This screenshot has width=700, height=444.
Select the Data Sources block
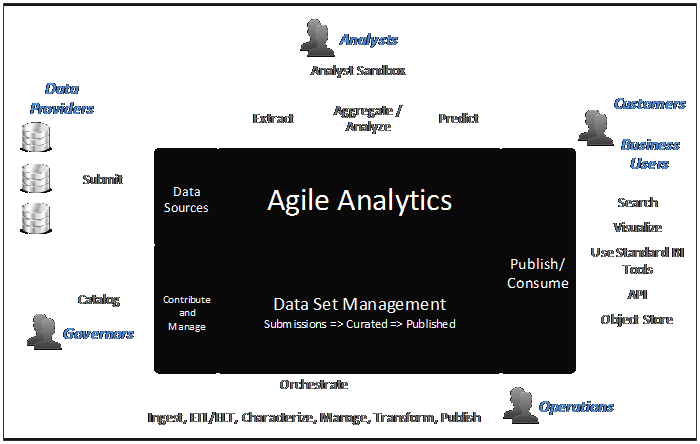[186, 199]
